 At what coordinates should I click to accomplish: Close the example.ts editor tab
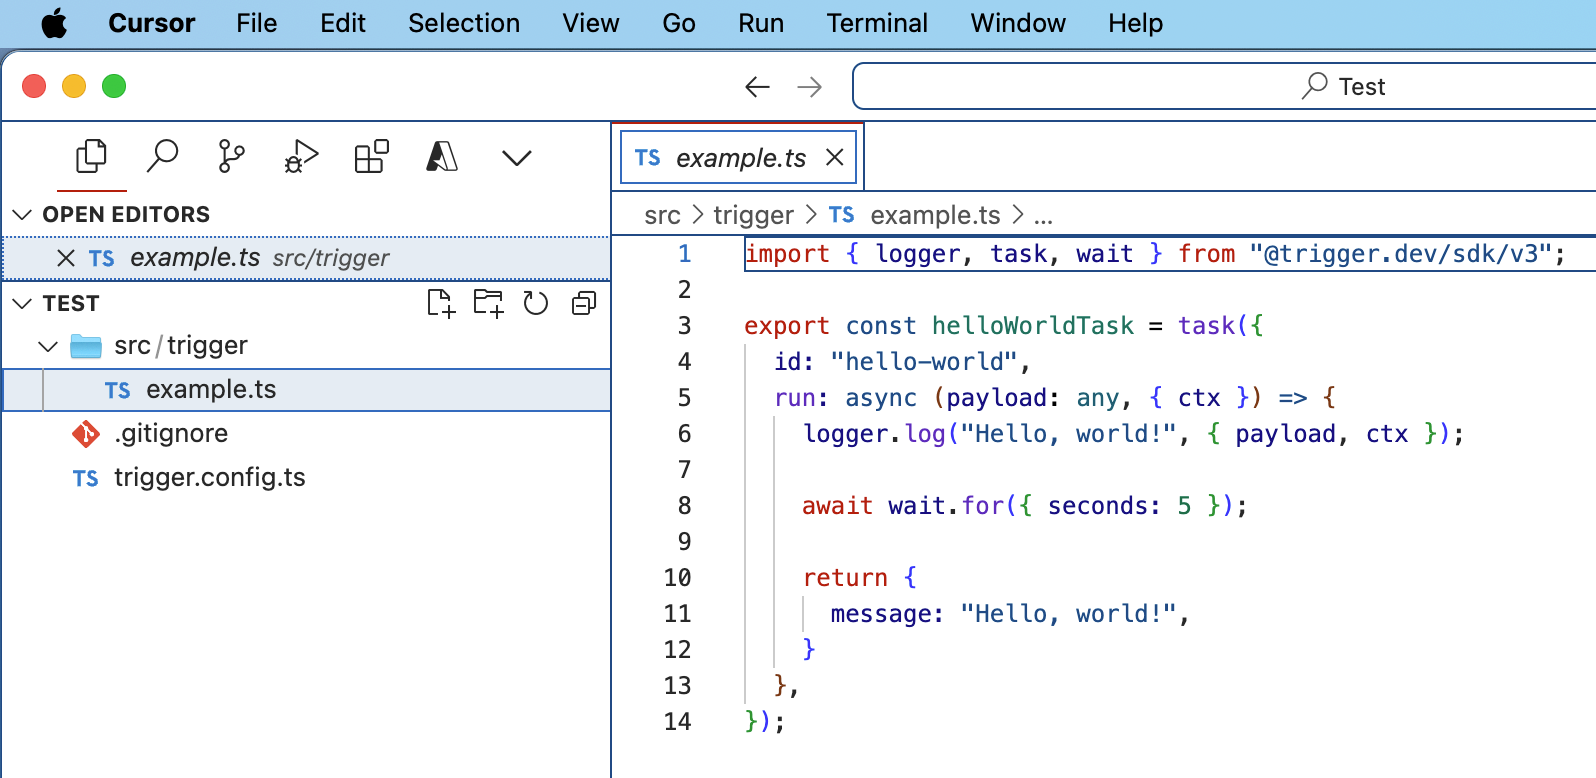(x=835, y=157)
